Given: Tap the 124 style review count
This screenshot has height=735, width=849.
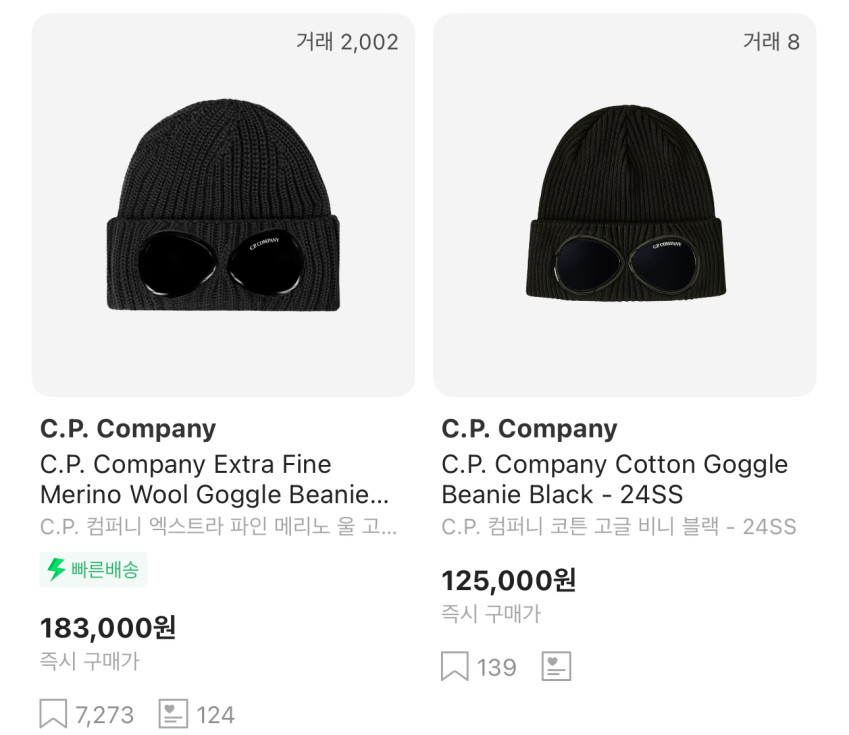Looking at the screenshot, I should tap(215, 715).
